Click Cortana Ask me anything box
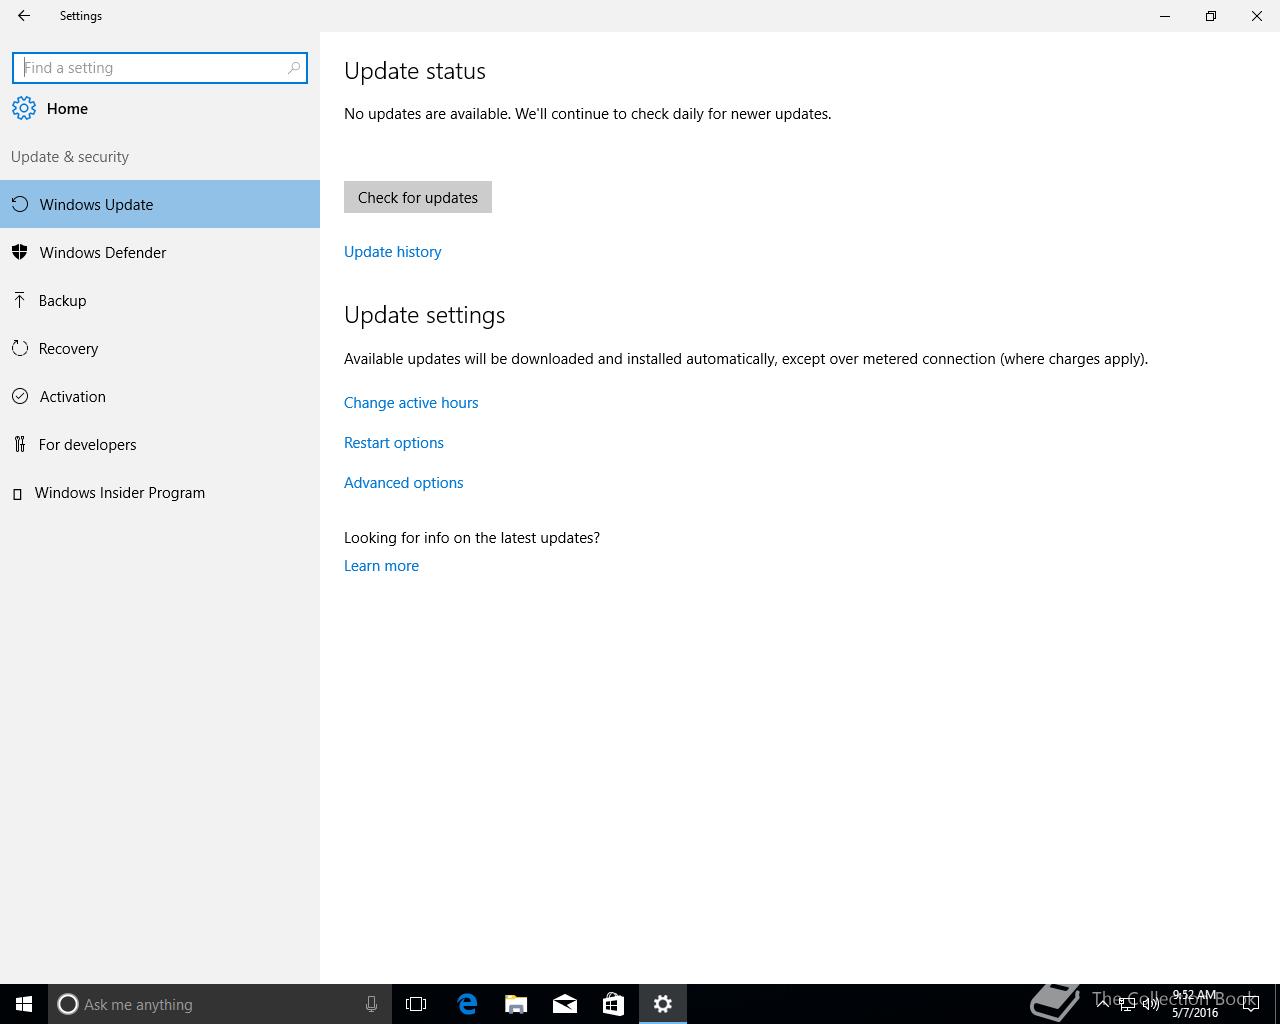Image resolution: width=1280 pixels, height=1024 pixels. (x=219, y=1004)
